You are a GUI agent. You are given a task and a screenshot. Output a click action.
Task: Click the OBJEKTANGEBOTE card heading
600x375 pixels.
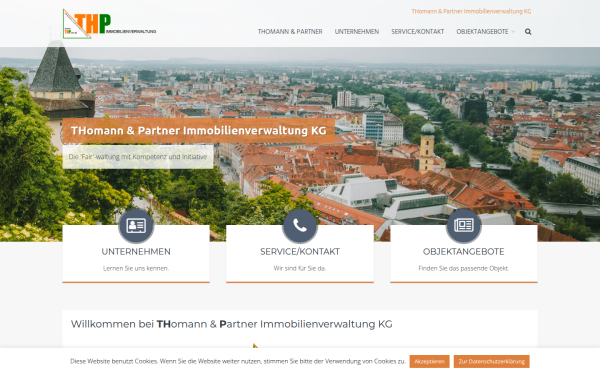[463, 252]
